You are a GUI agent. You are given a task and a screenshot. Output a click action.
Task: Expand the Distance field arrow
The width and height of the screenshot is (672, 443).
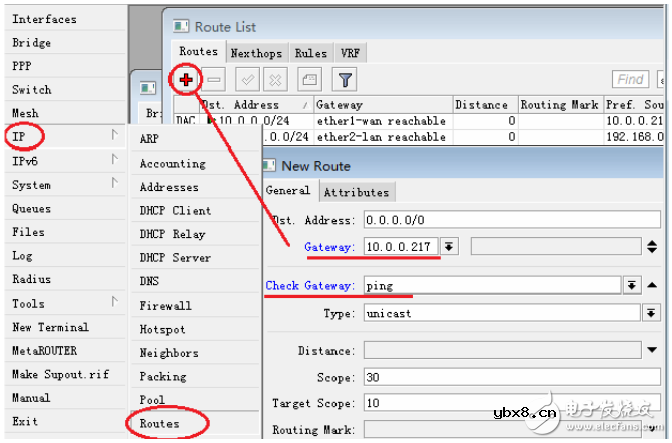(653, 351)
